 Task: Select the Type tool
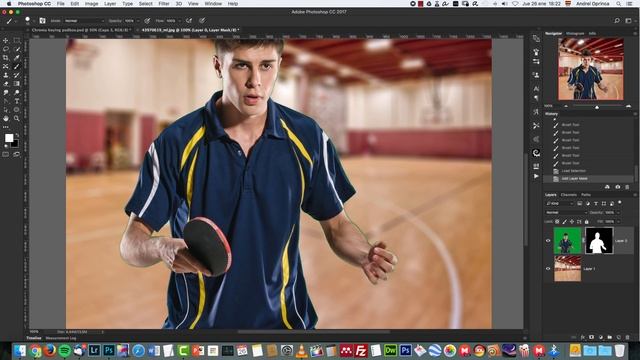coord(17,101)
